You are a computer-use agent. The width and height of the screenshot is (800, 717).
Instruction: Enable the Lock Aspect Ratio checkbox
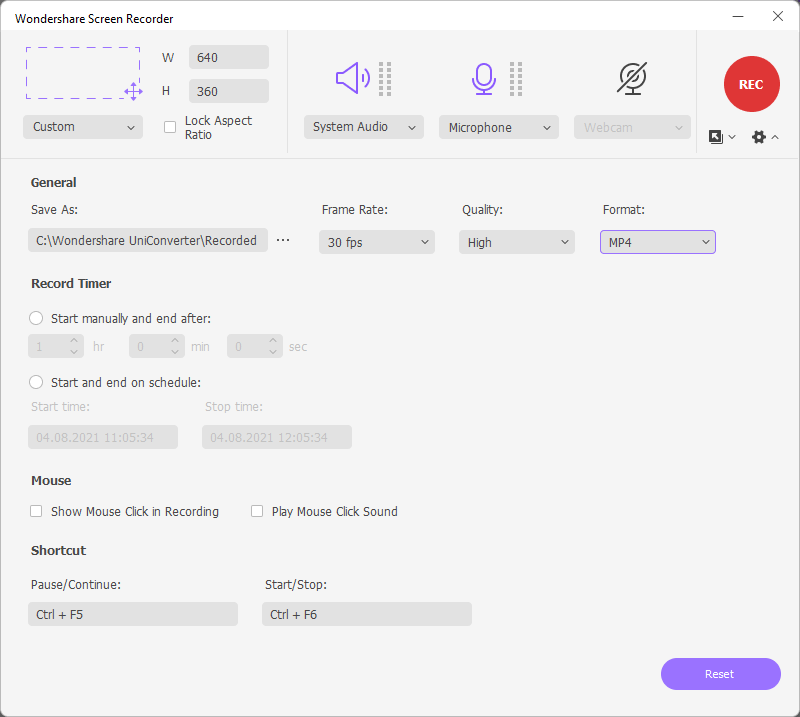170,127
